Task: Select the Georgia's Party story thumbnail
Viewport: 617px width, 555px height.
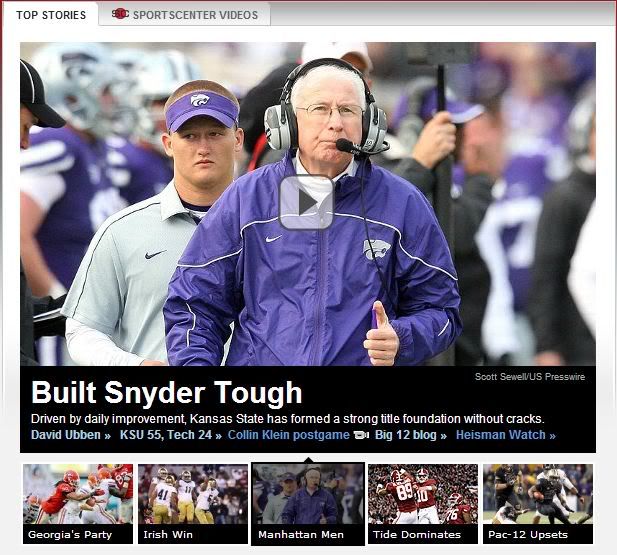Action: [x=78, y=504]
